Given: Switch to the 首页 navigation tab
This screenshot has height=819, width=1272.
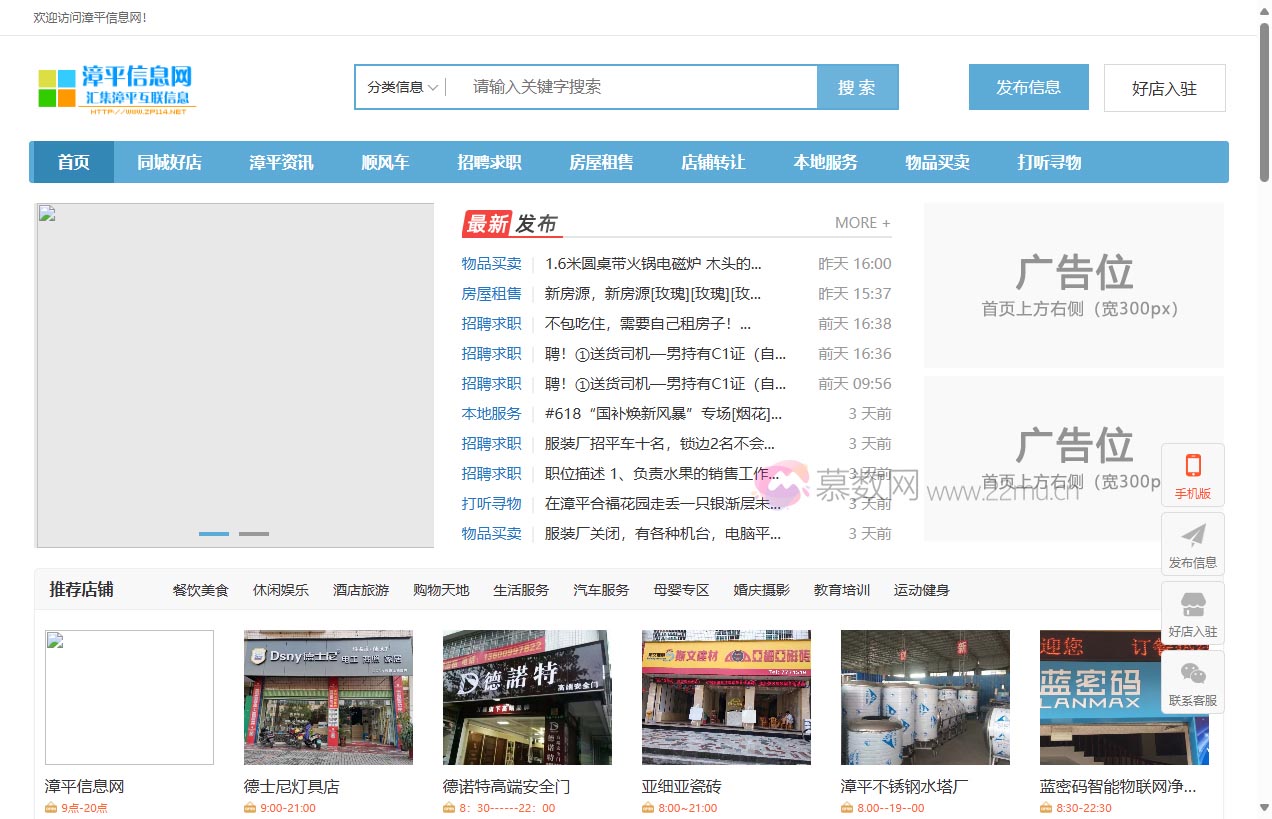Looking at the screenshot, I should (71, 162).
